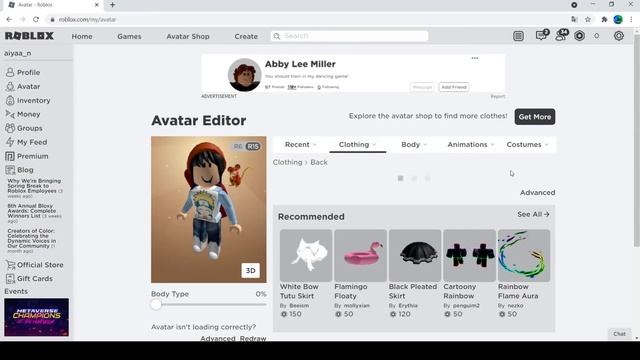Open White Bow Tutu Skirt item
The height and width of the screenshot is (360, 640).
point(306,274)
